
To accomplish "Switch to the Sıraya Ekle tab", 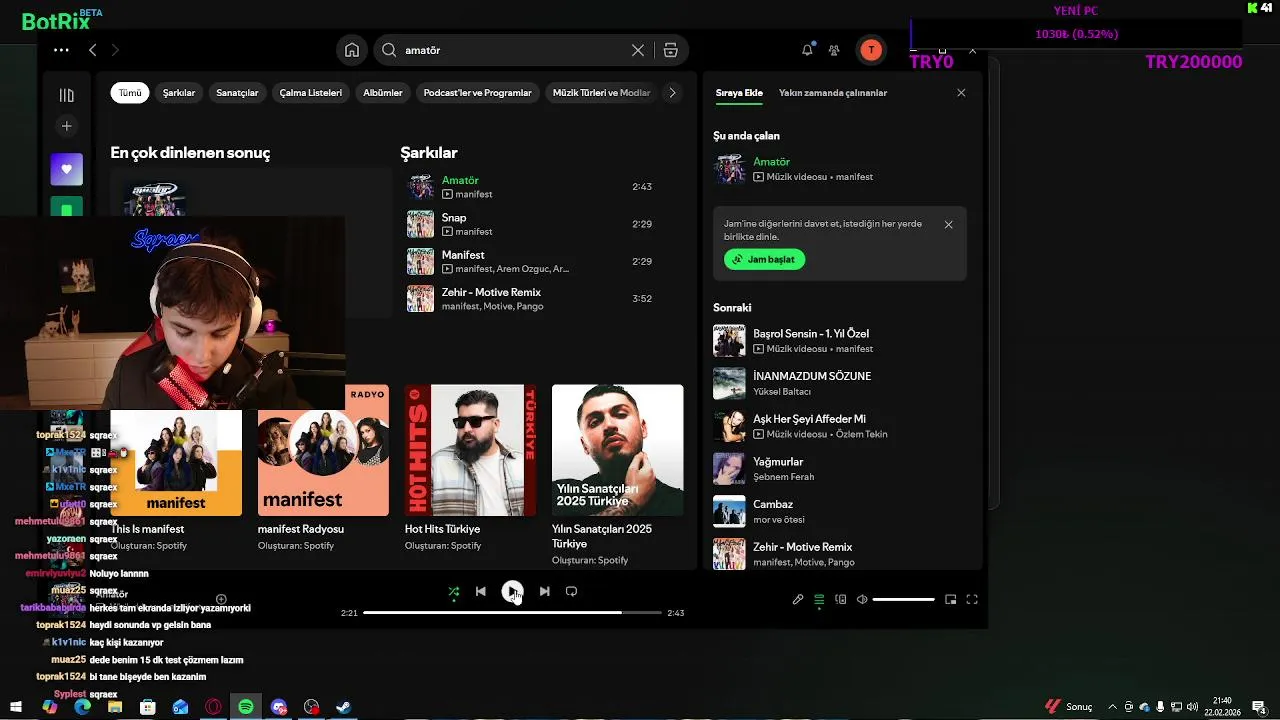I will pyautogui.click(x=739, y=93).
